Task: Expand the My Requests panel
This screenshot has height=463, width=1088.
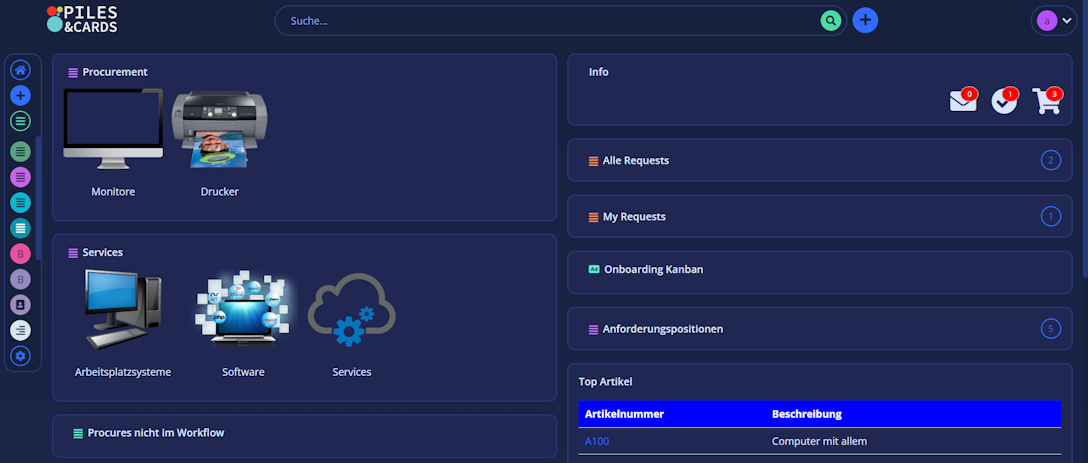Action: click(x=634, y=217)
